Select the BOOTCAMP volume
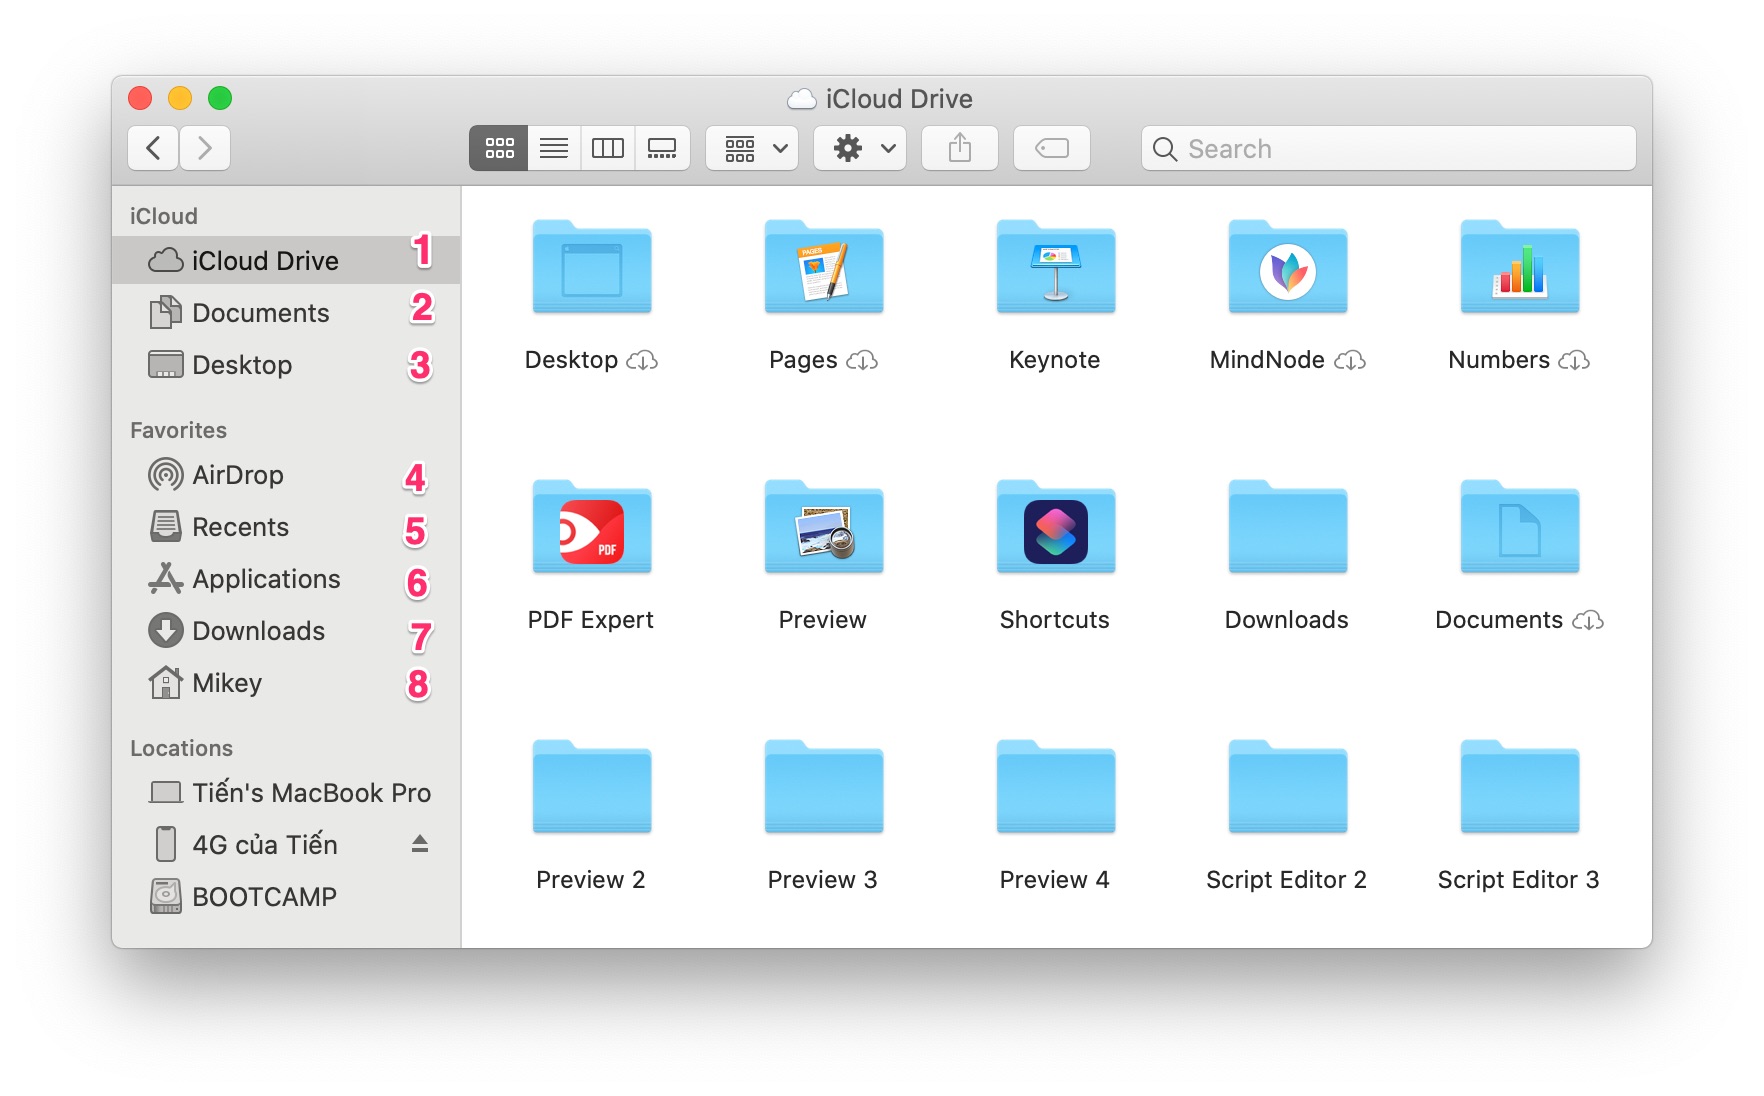Image resolution: width=1764 pixels, height=1096 pixels. (x=286, y=897)
